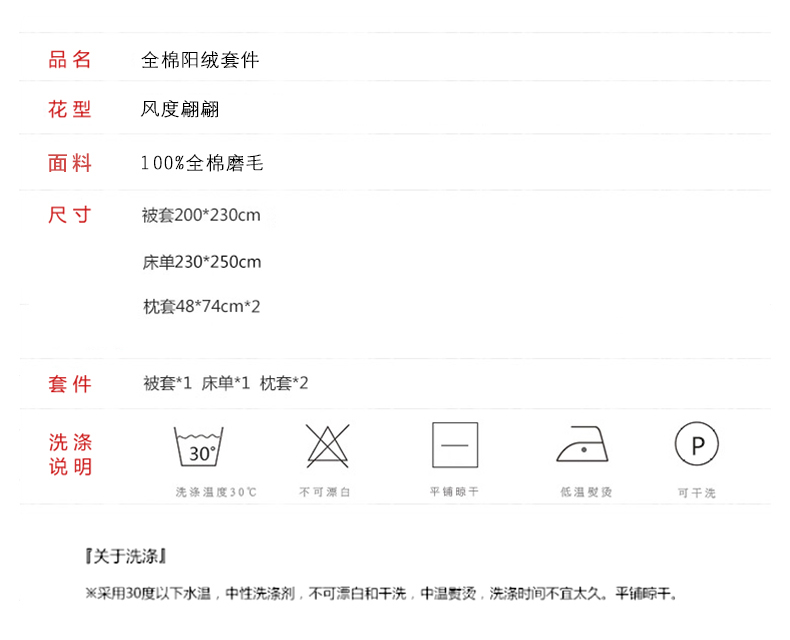
Task: Select the 低温熨烫 caption
Action: (586, 492)
